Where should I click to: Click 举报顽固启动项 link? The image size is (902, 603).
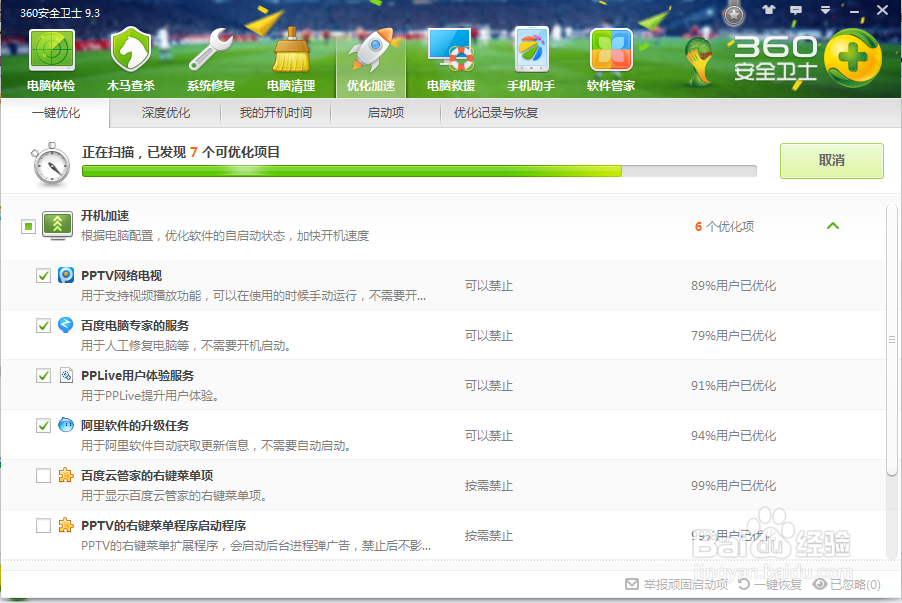click(x=686, y=585)
